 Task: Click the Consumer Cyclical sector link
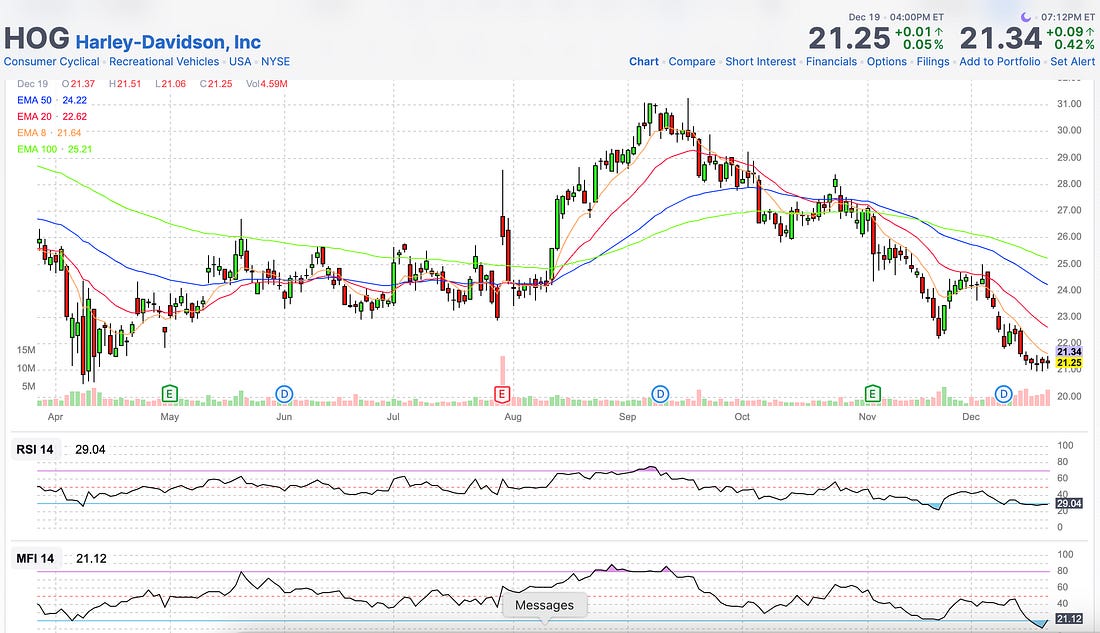point(51,62)
